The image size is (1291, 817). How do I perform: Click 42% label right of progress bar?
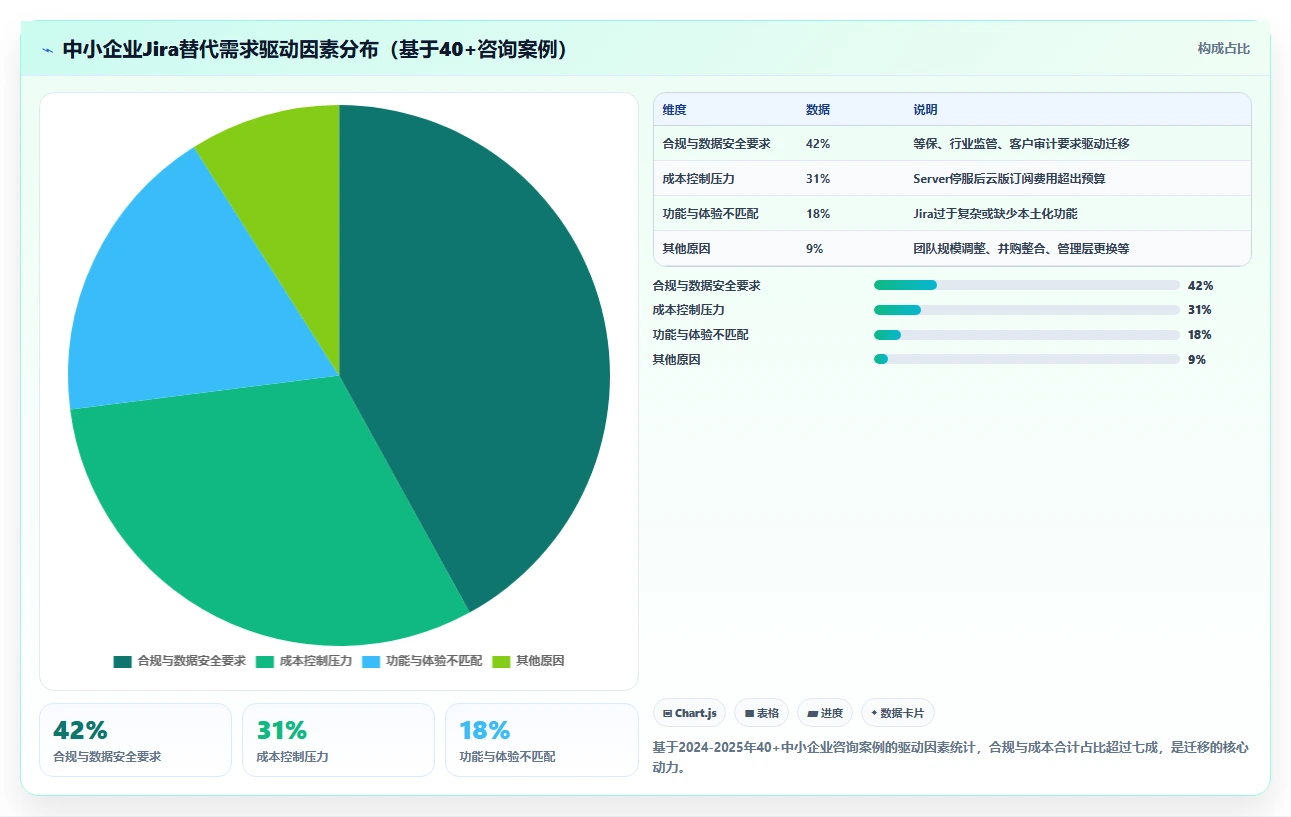click(1200, 285)
